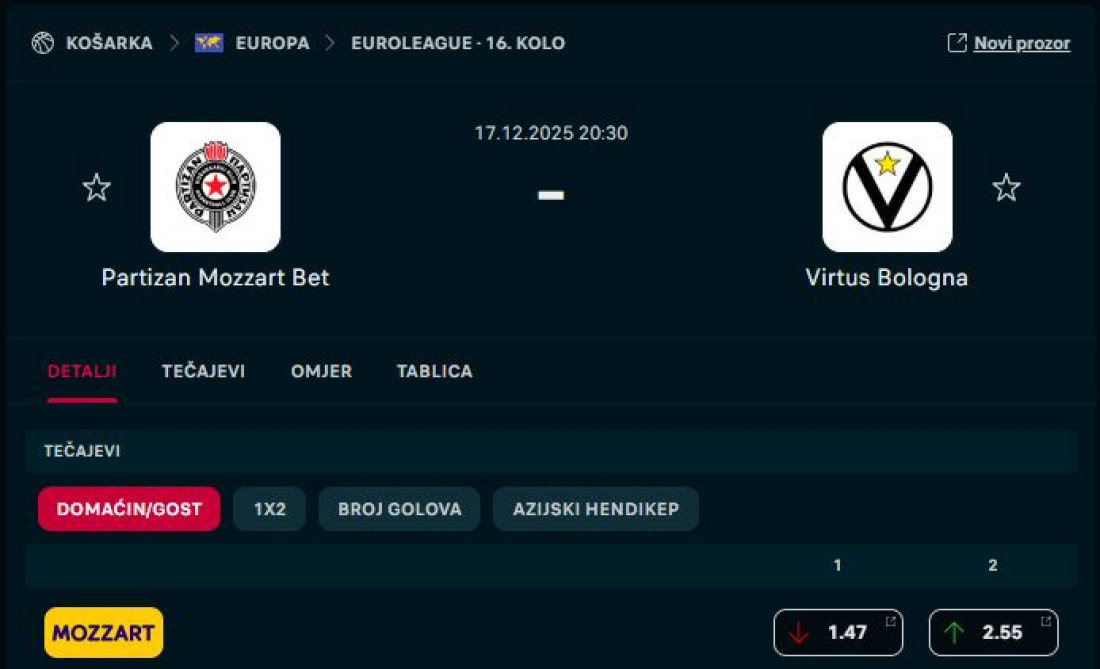1100x669 pixels.
Task: Click the external link icon on the 1.47 odds
Action: (x=890, y=622)
